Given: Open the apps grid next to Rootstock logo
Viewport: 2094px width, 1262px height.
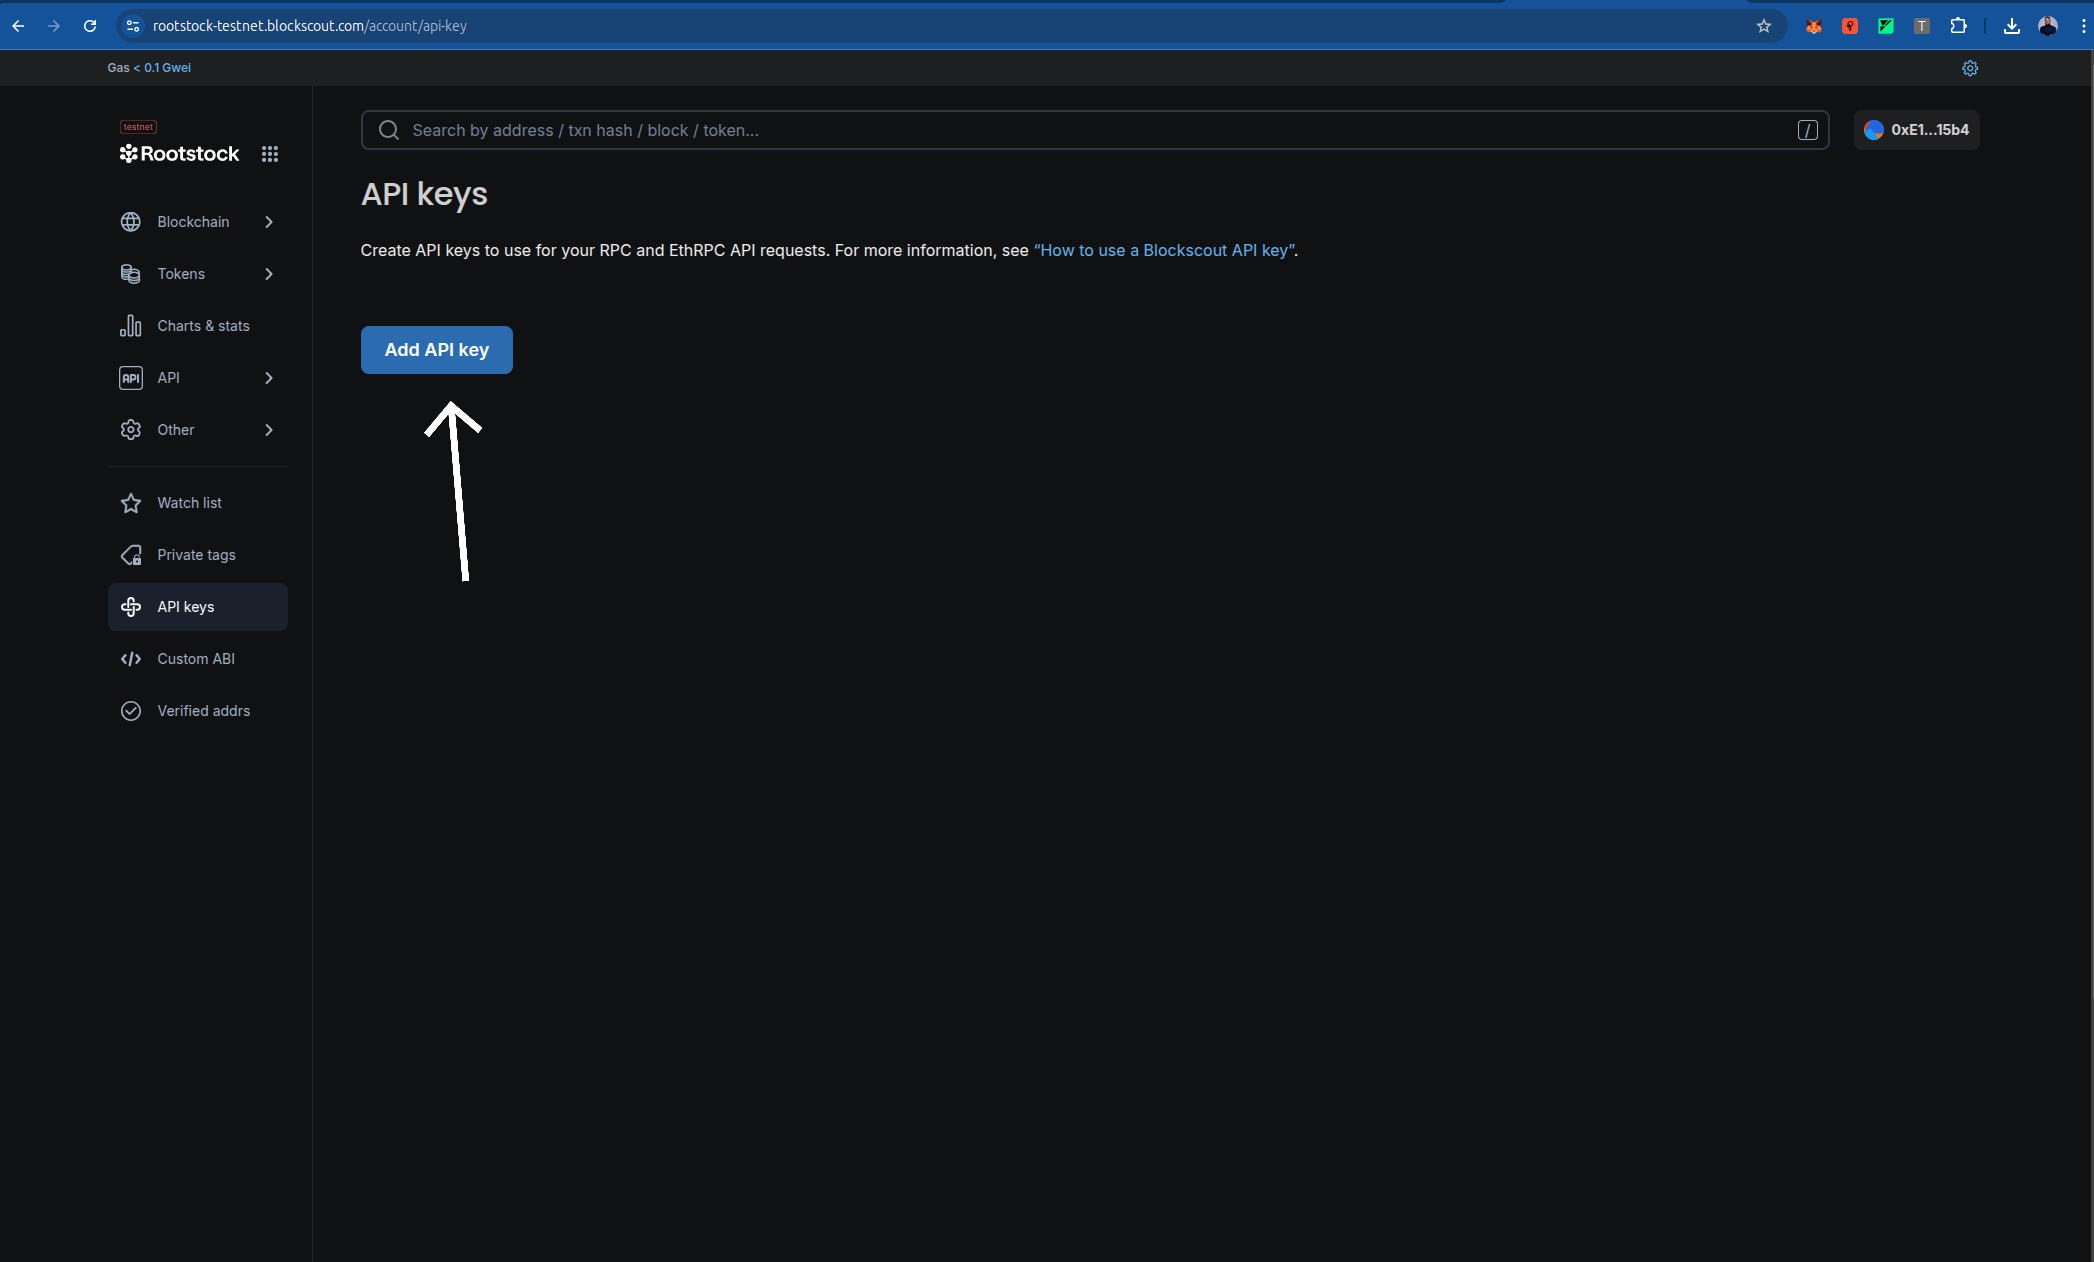Looking at the screenshot, I should tap(270, 154).
